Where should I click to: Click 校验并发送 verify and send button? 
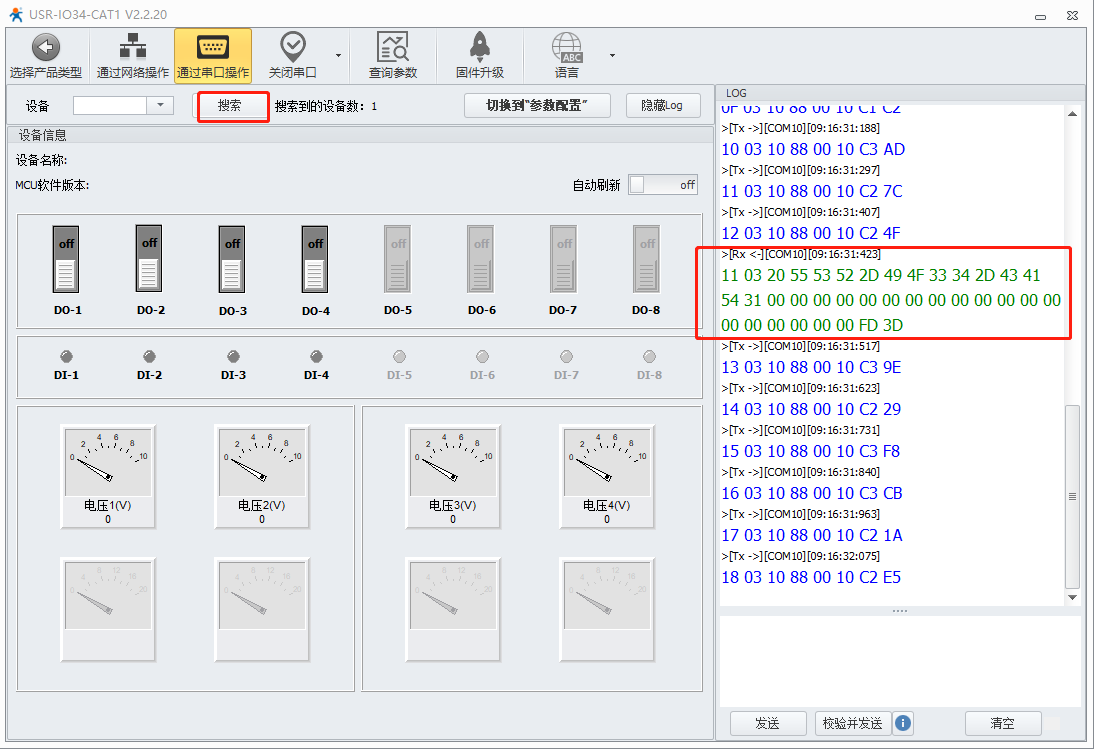853,723
